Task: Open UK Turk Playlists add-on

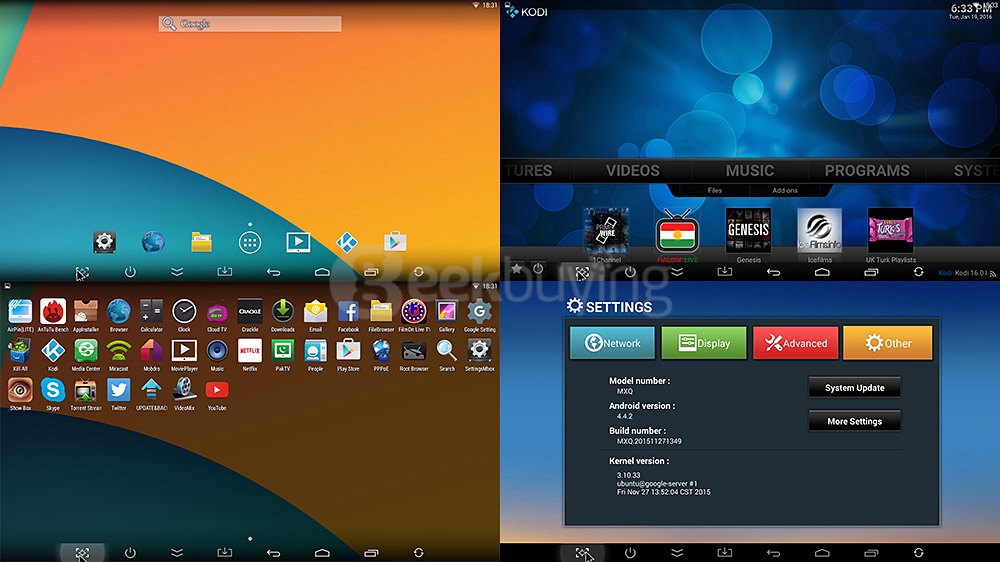Action: (x=890, y=235)
